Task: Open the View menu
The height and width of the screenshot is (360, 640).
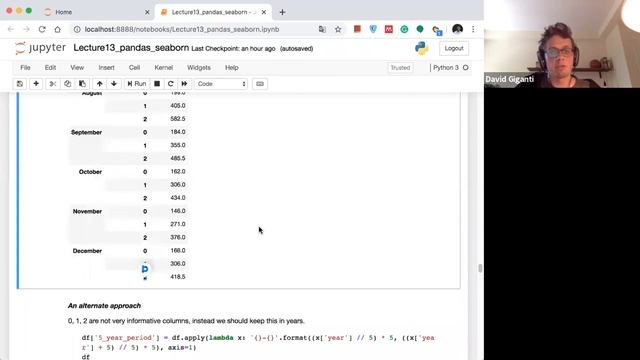Action: point(77,68)
